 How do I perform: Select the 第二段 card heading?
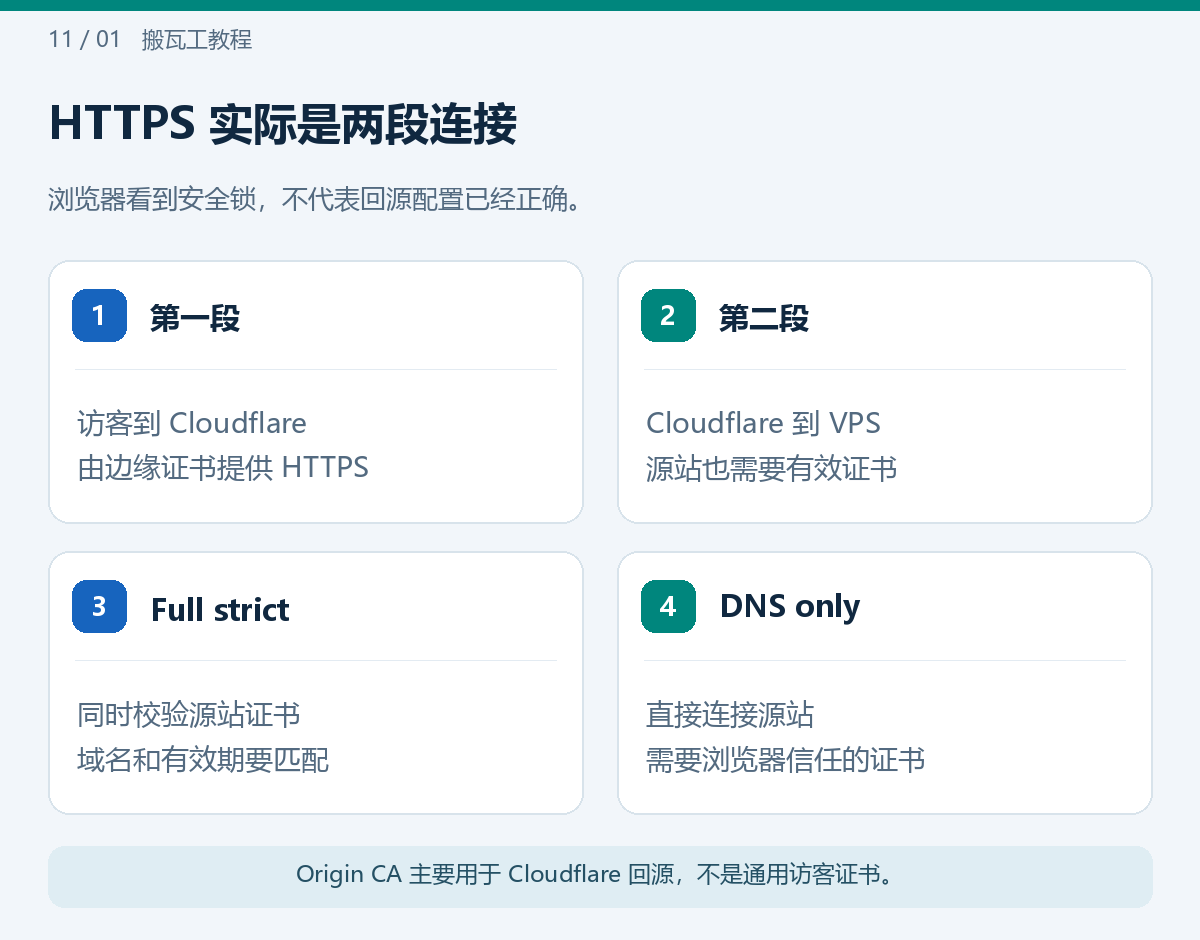click(764, 318)
